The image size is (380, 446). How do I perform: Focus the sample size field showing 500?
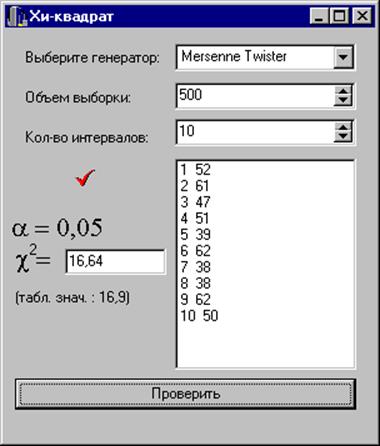[255, 96]
